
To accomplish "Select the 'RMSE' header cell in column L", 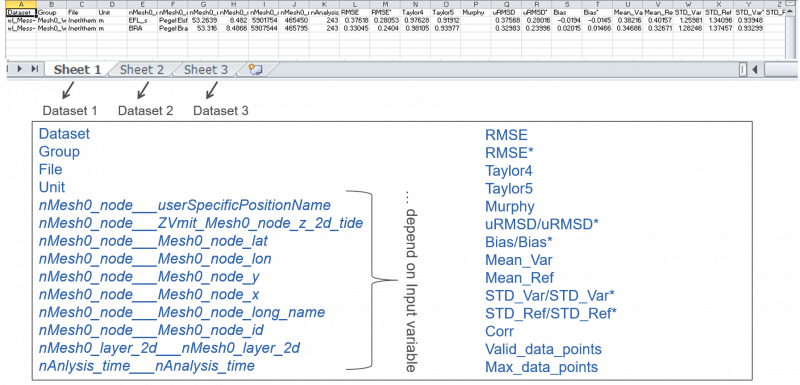I will tap(355, 11).
